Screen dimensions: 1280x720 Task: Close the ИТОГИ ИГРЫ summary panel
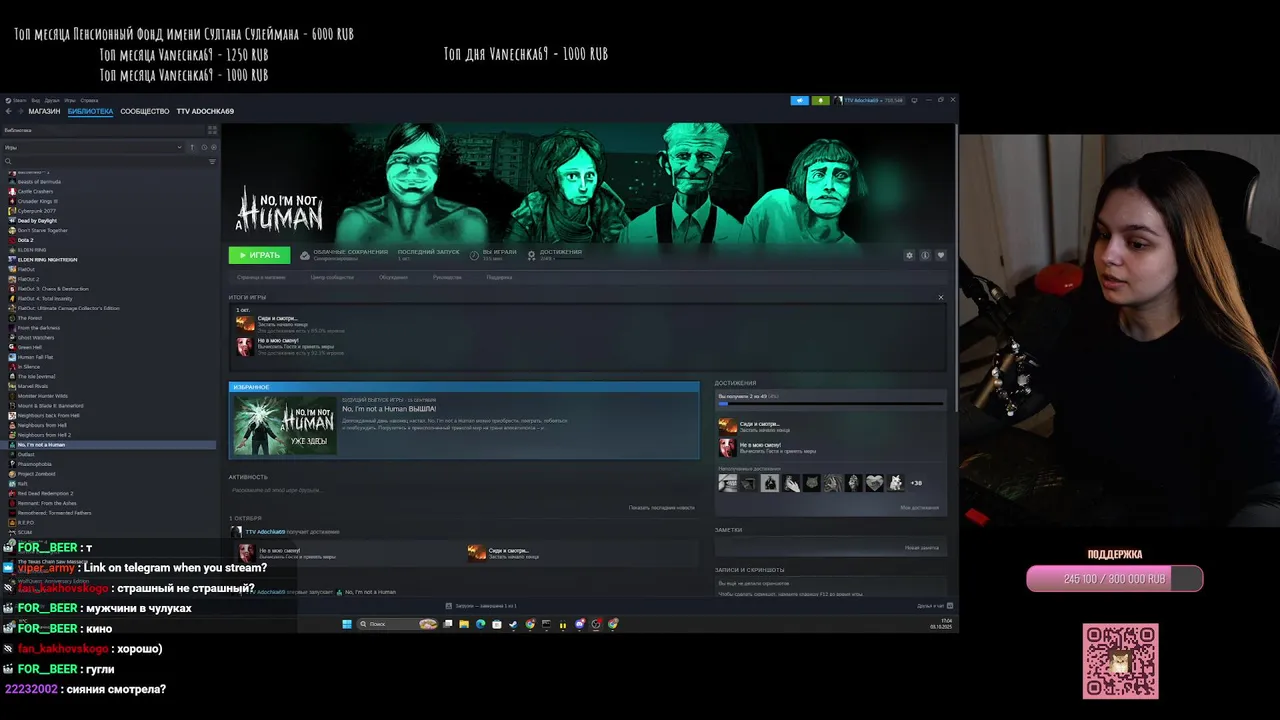click(x=940, y=297)
